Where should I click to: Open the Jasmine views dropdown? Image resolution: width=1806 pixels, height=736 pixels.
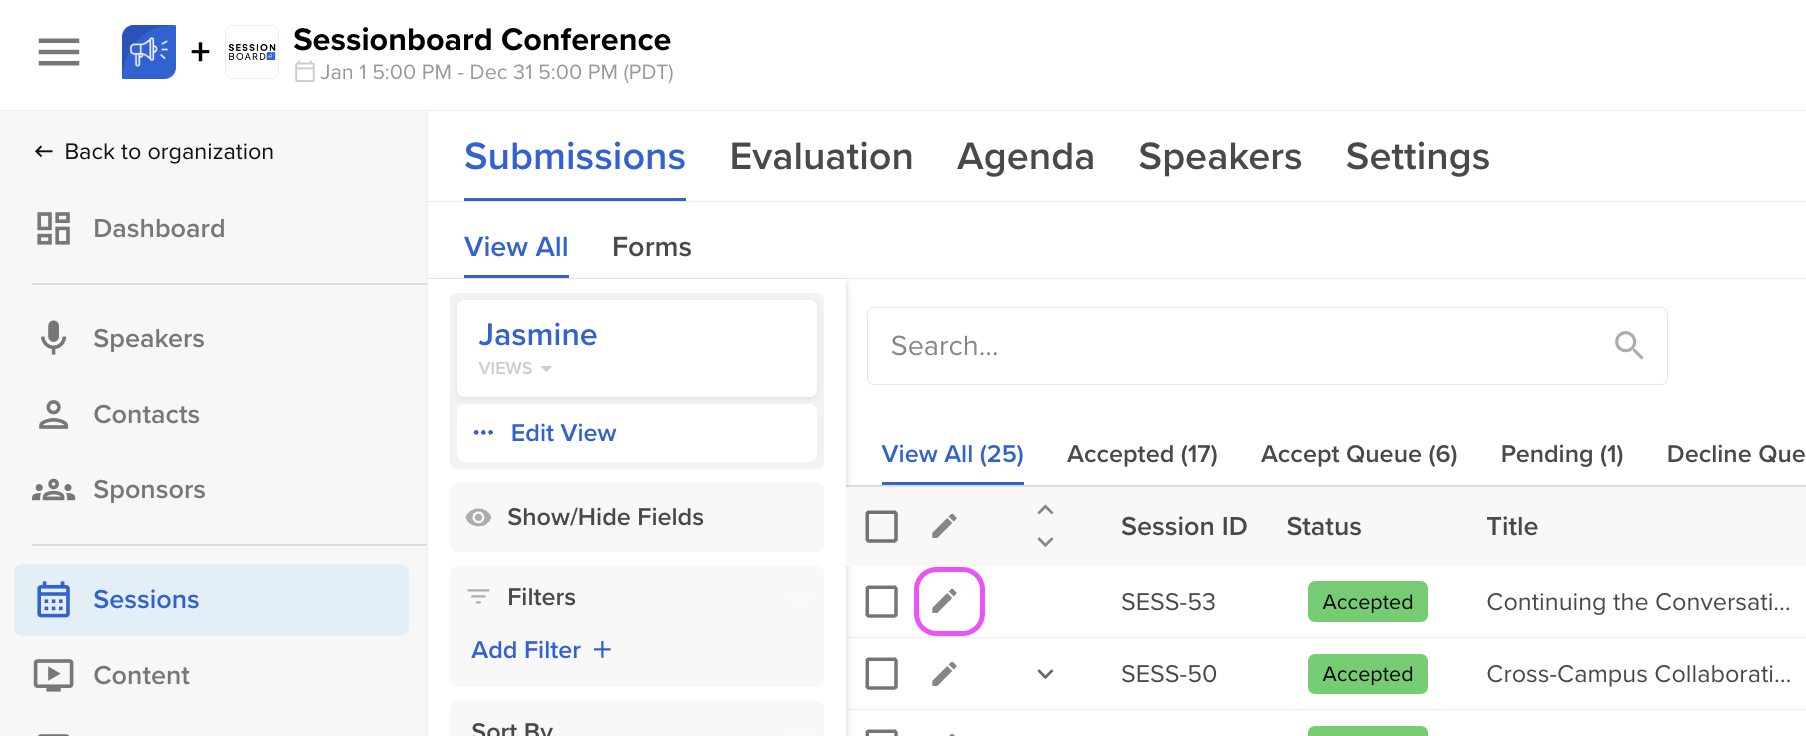coord(516,368)
